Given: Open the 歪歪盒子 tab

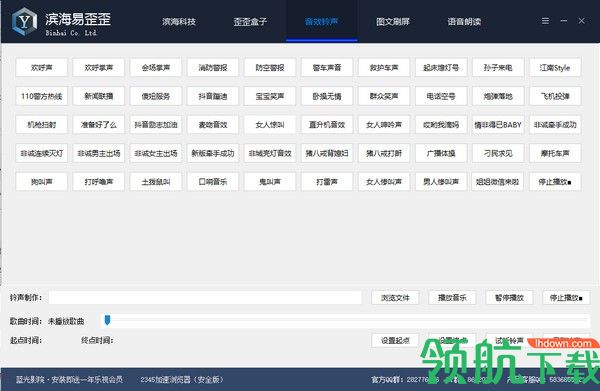Looking at the screenshot, I should point(250,21).
